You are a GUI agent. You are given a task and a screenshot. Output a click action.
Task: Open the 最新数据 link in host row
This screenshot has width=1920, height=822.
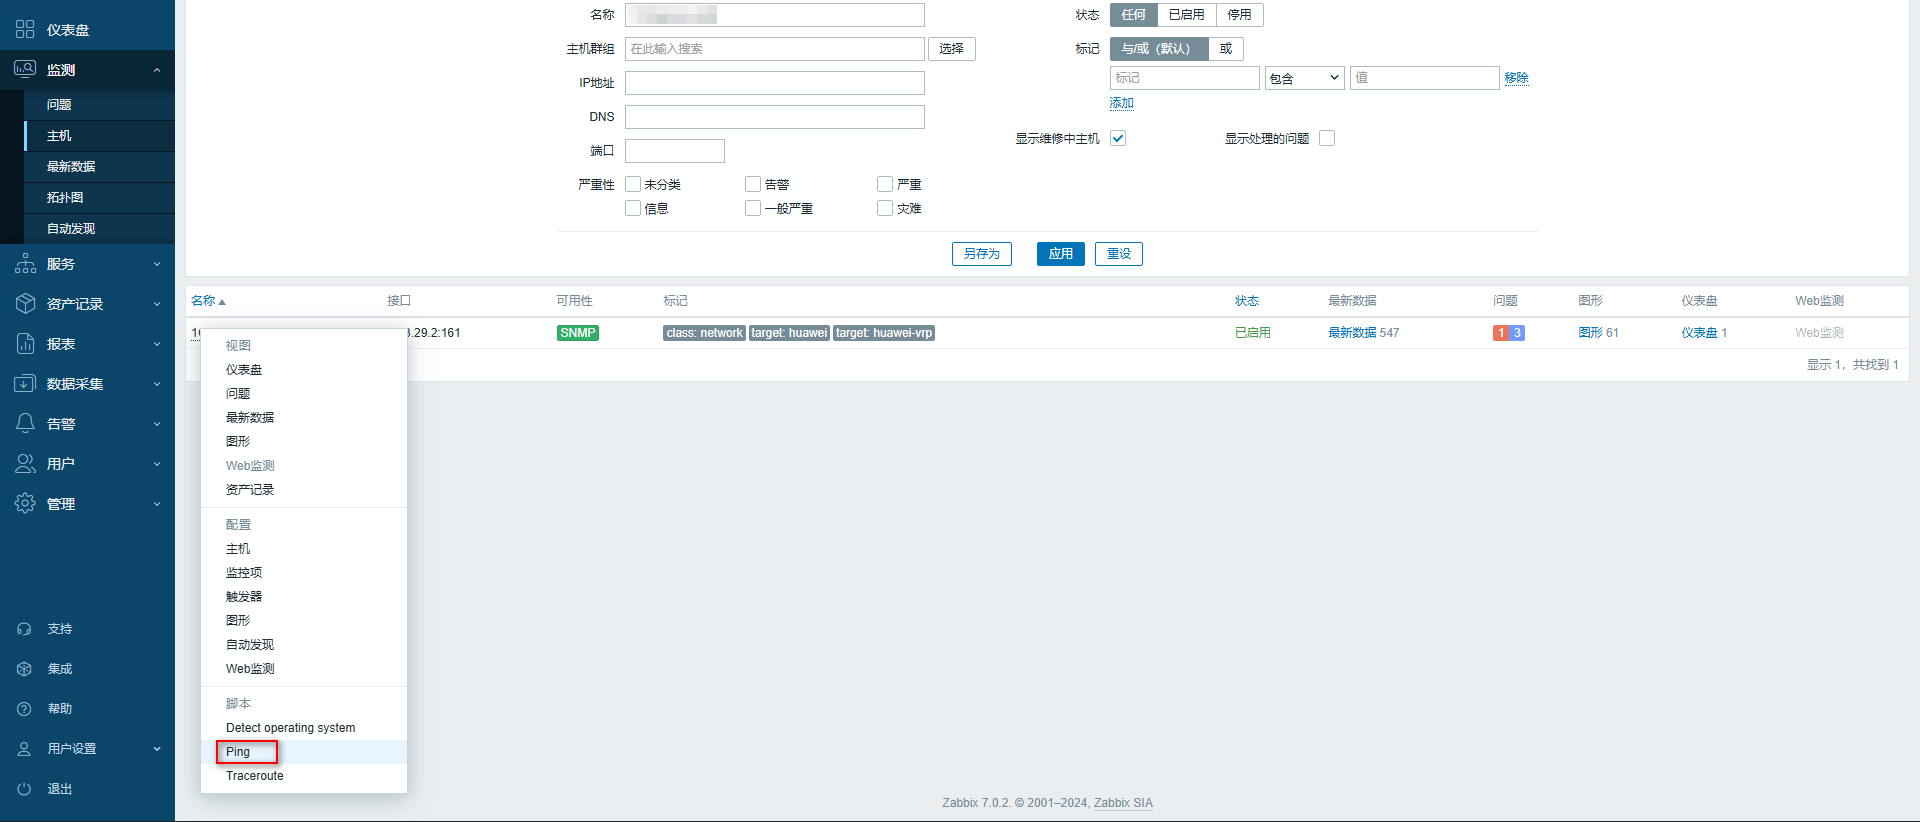[x=1352, y=333]
